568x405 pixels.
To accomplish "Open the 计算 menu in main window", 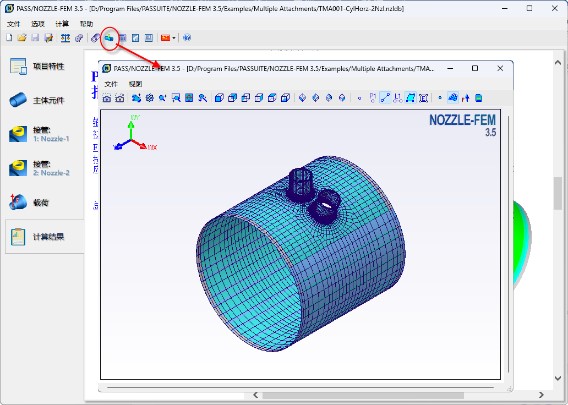I will click(x=62, y=24).
